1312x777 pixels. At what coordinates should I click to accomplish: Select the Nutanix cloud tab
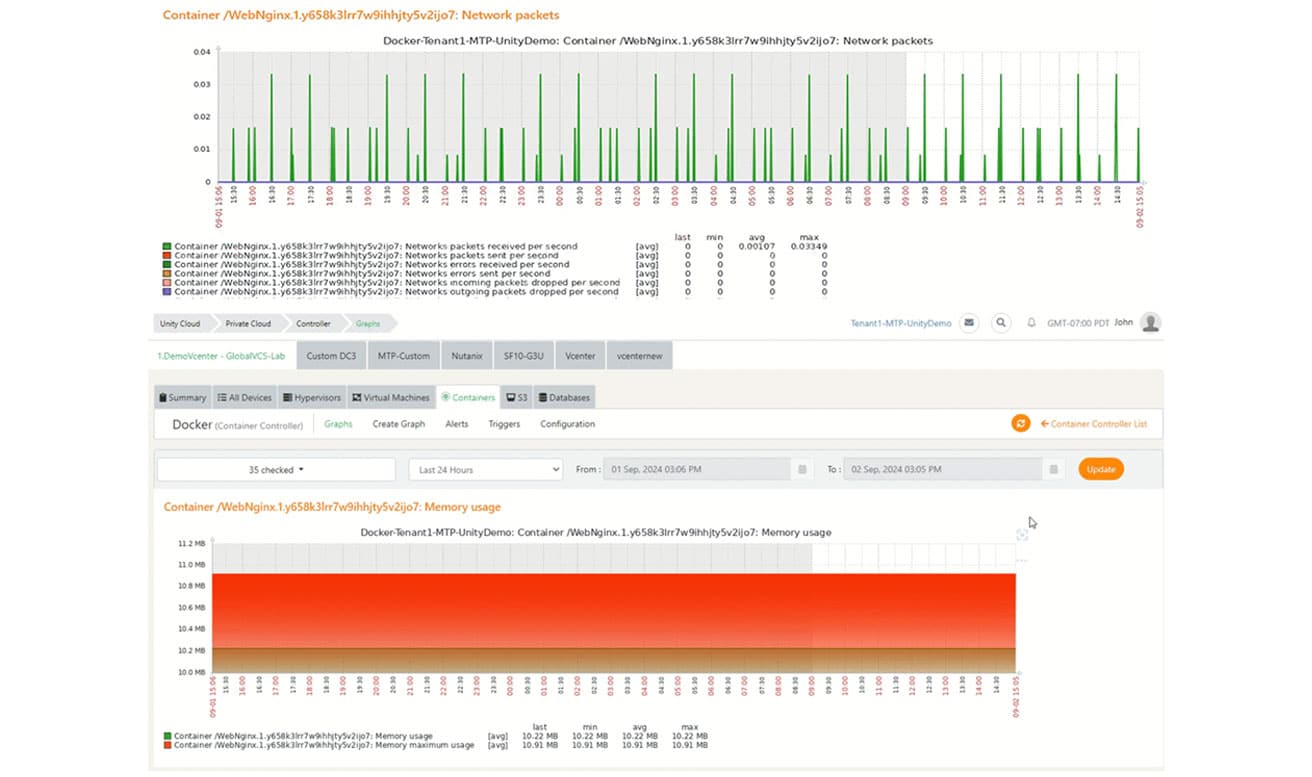pyautogui.click(x=466, y=355)
